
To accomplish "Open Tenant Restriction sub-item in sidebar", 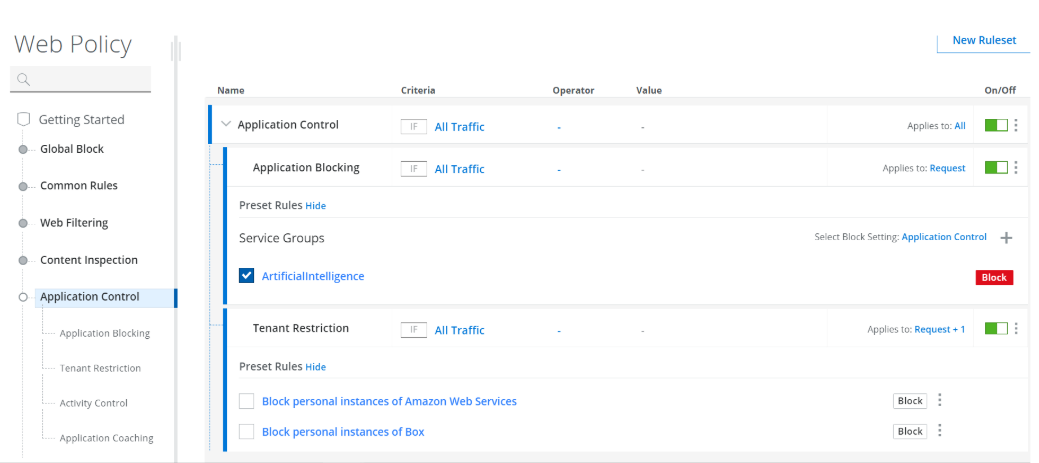I will [100, 368].
